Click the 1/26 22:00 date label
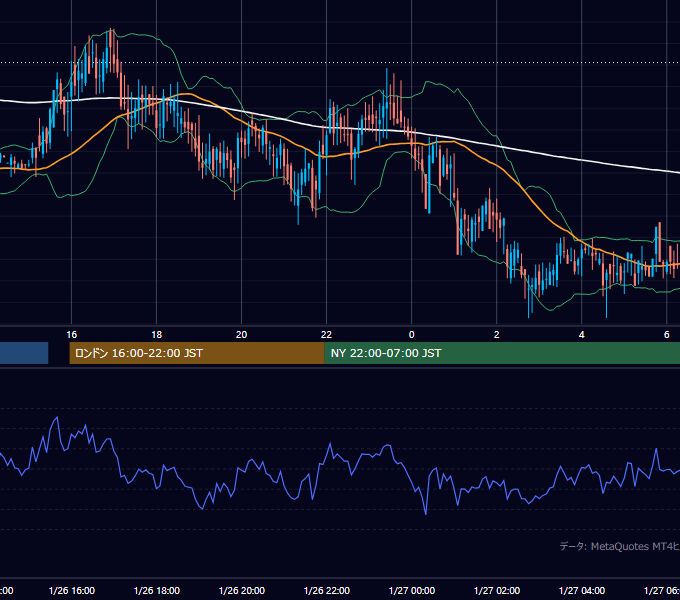The height and width of the screenshot is (600, 680). (x=327, y=591)
